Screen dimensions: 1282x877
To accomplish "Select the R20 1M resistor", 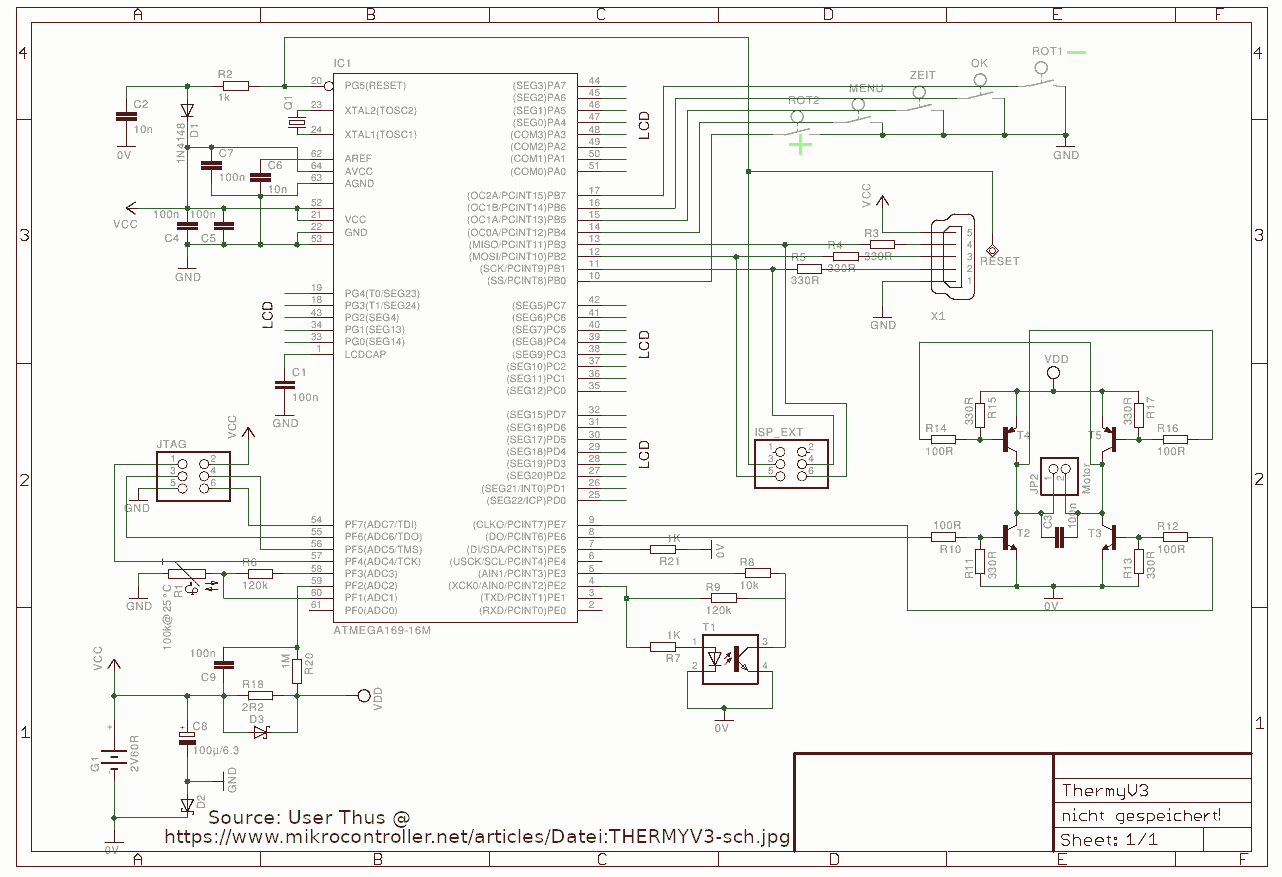I will 297,670.
